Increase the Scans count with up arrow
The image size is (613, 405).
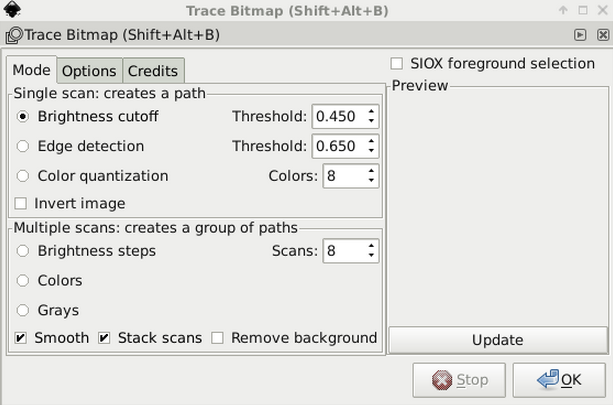pyautogui.click(x=371, y=246)
